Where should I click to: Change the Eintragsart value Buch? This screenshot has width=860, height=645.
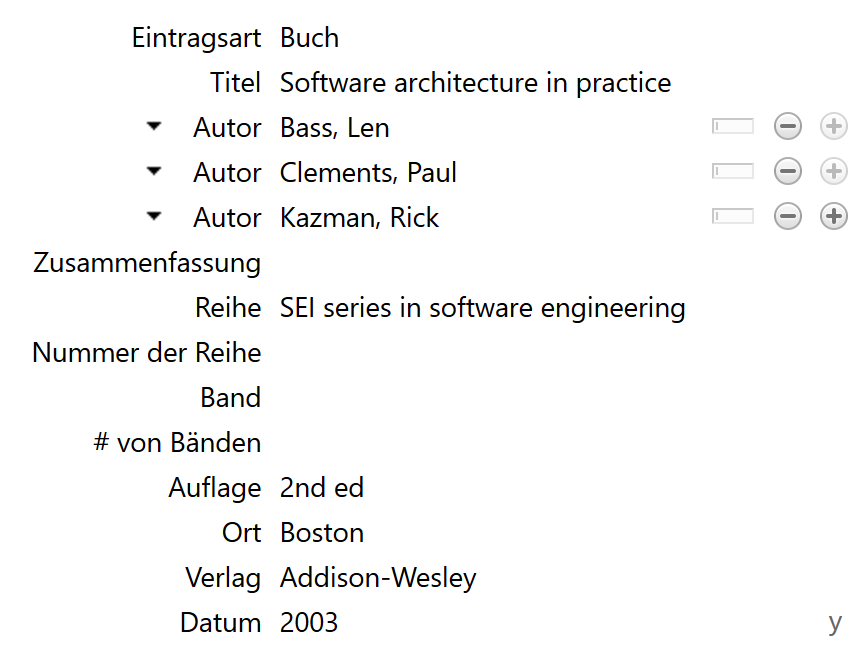click(x=309, y=38)
